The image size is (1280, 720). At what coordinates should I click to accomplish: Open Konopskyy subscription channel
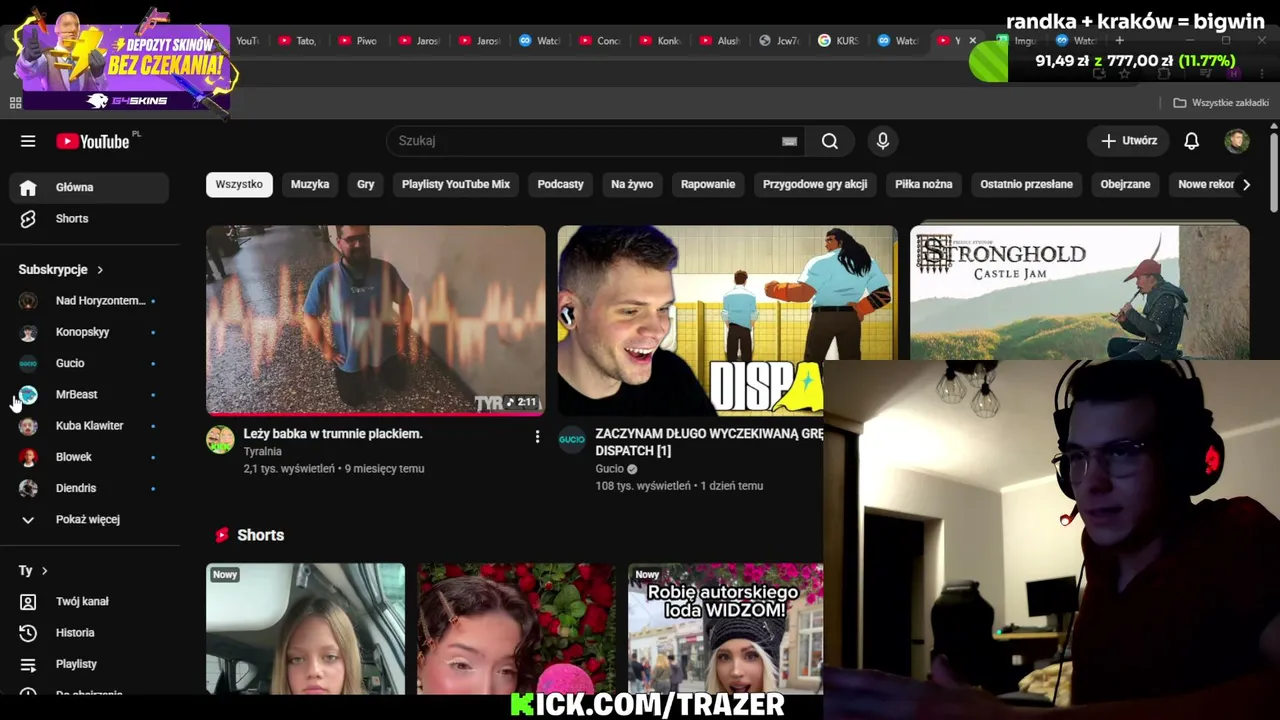[x=89, y=332]
